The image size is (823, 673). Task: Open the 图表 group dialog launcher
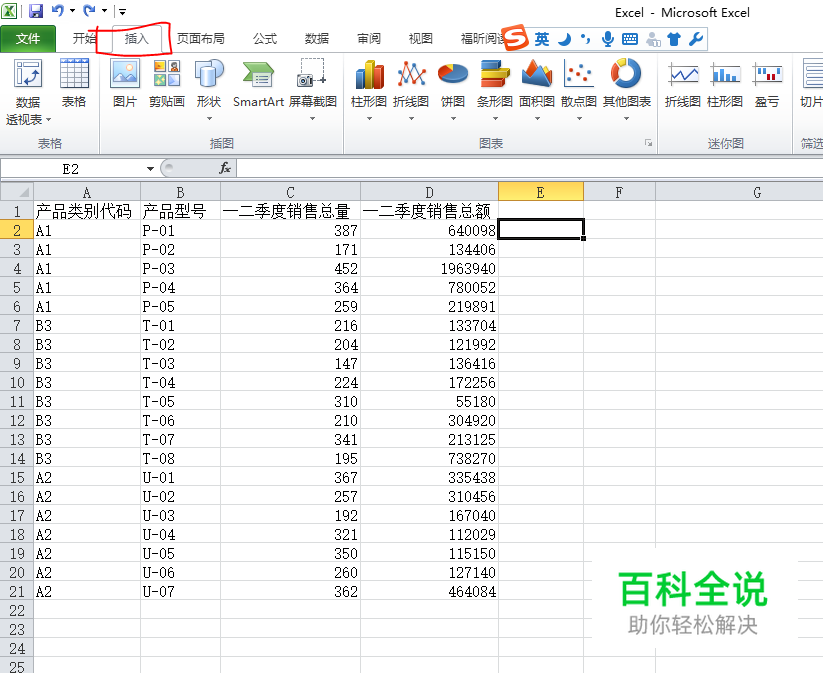click(649, 143)
